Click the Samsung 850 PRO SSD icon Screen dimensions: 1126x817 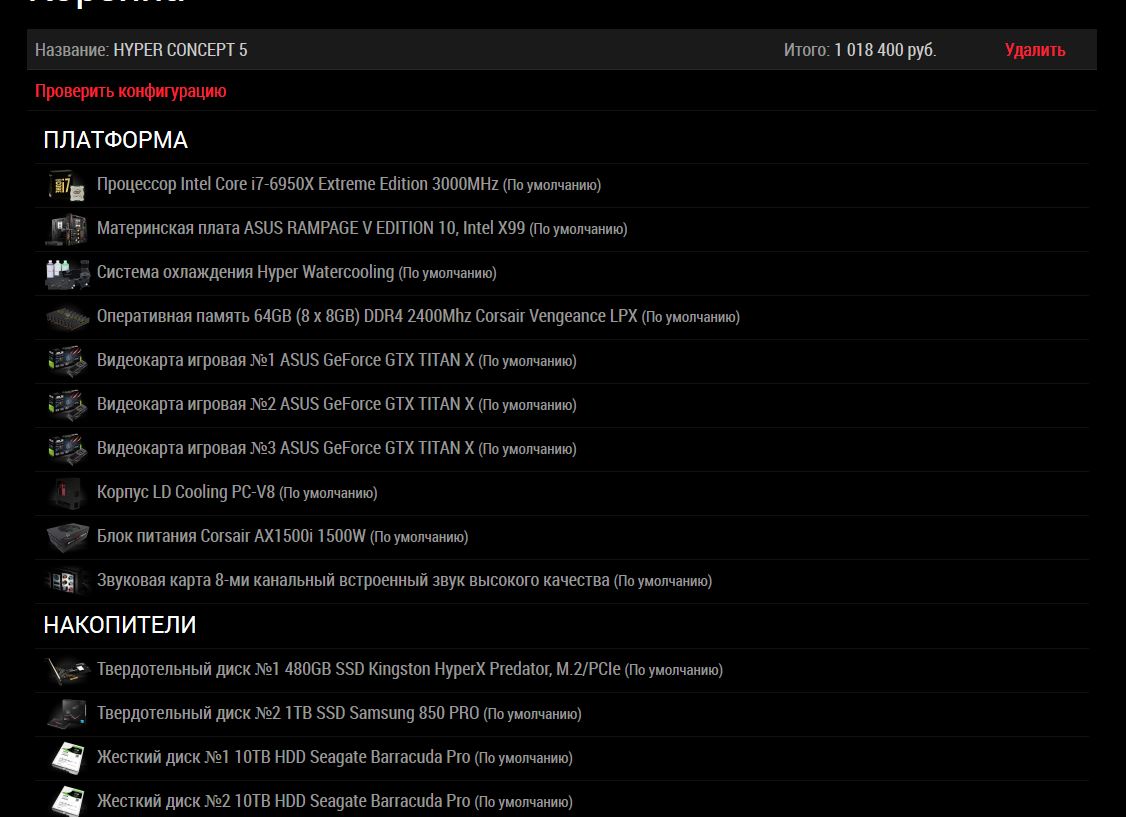pyautogui.click(x=68, y=714)
